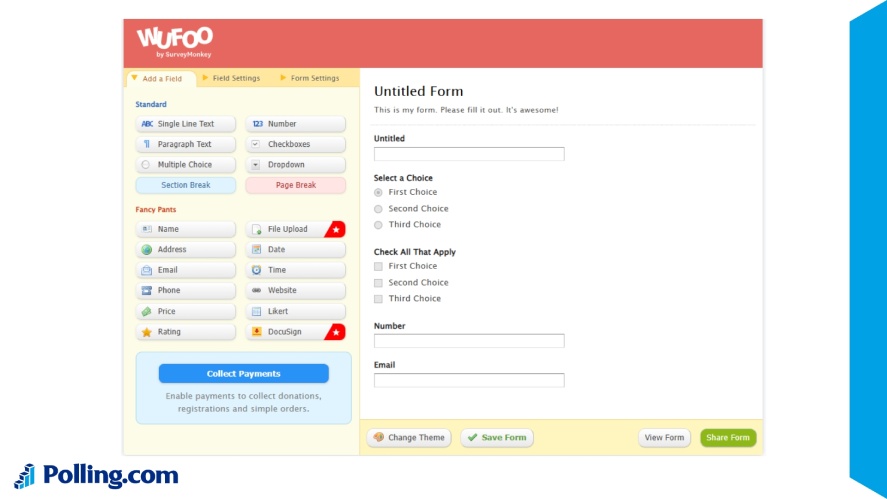Viewport: 887px width, 499px height.
Task: Click the Untitled text input field
Action: [469, 154]
